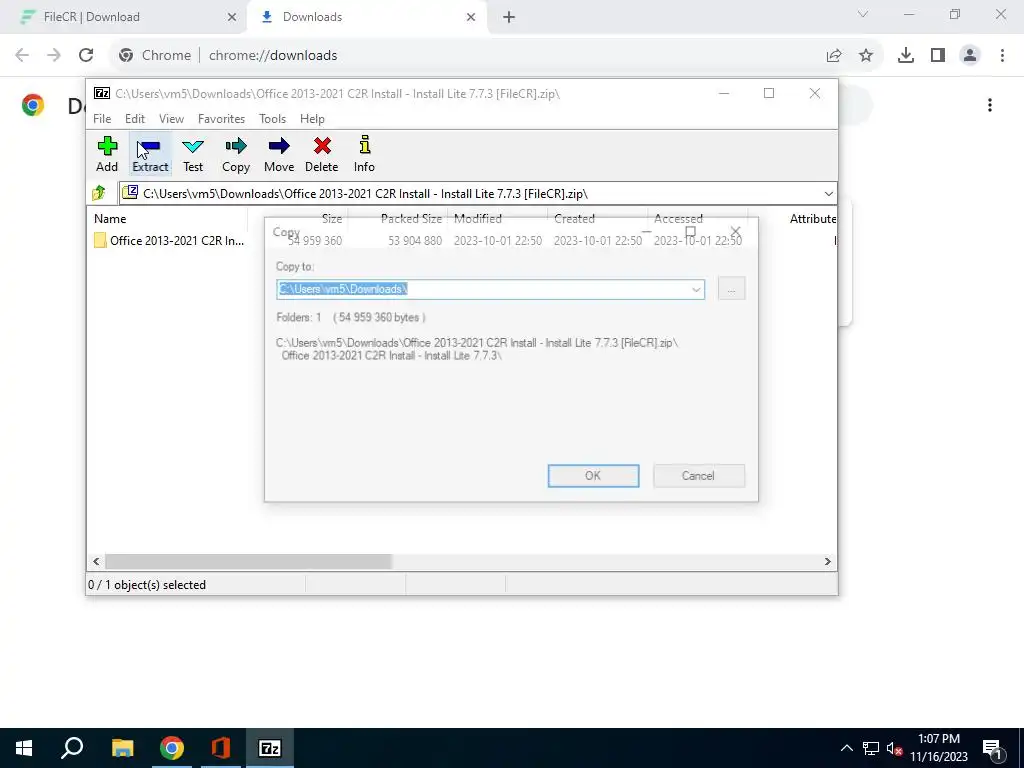This screenshot has width=1024, height=768.
Task: Switch to the FileCR Download tab
Action: click(124, 17)
